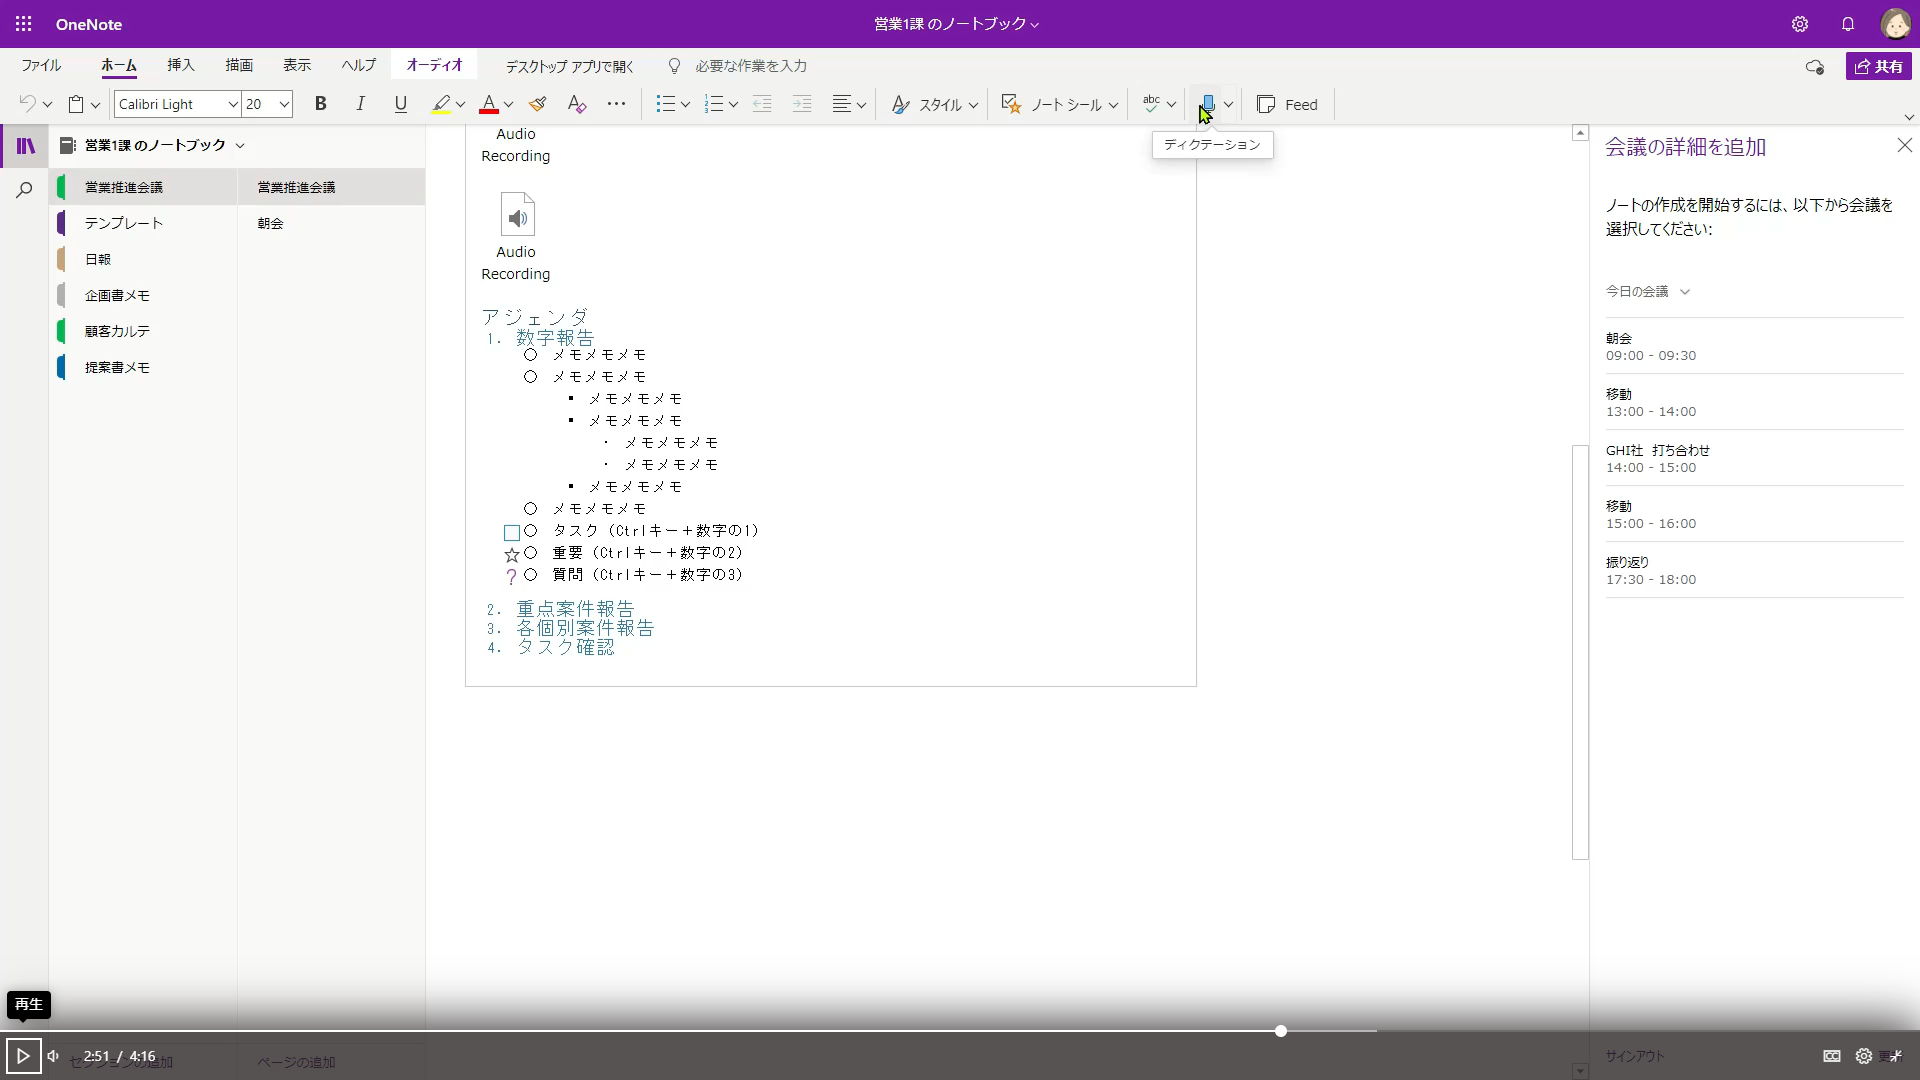
Task: Click the Audio Recording speaker icon
Action: coord(517,214)
